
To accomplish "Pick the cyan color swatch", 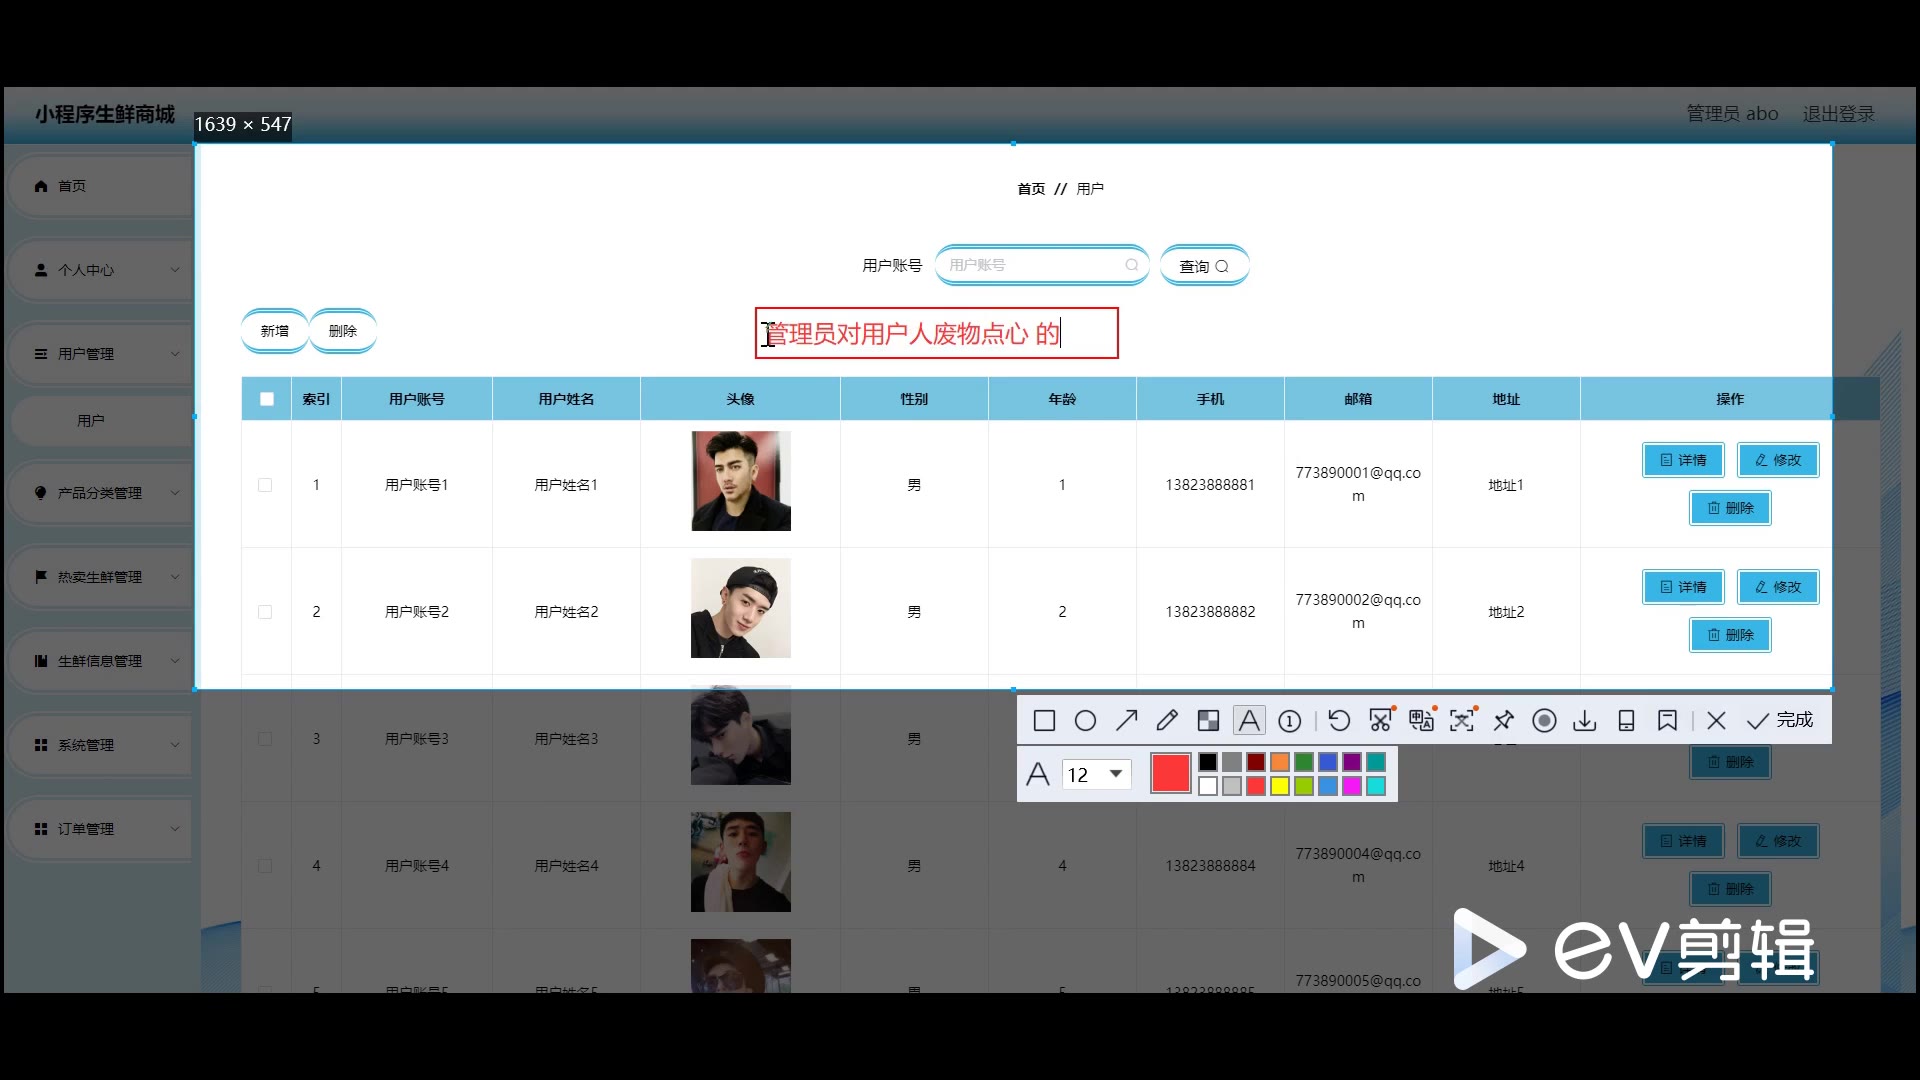I will 1376,786.
